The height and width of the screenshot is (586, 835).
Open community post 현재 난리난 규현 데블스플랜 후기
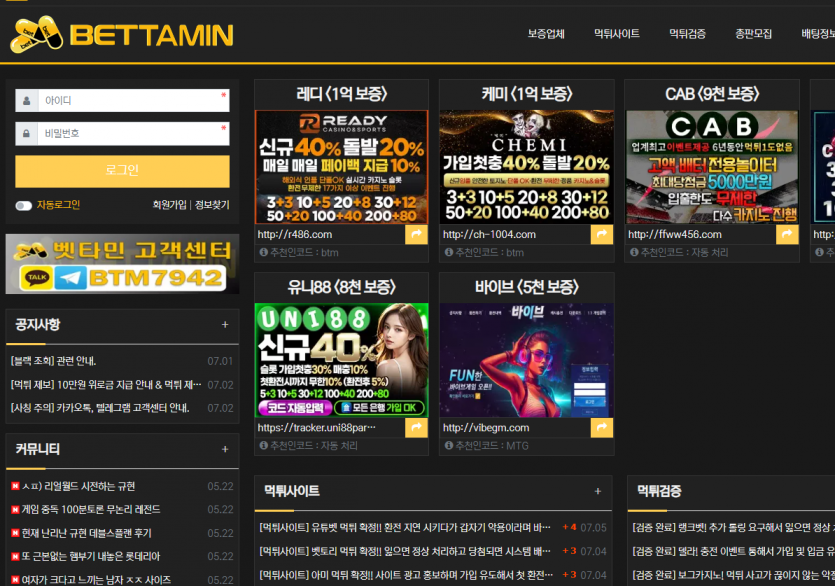[86, 533]
